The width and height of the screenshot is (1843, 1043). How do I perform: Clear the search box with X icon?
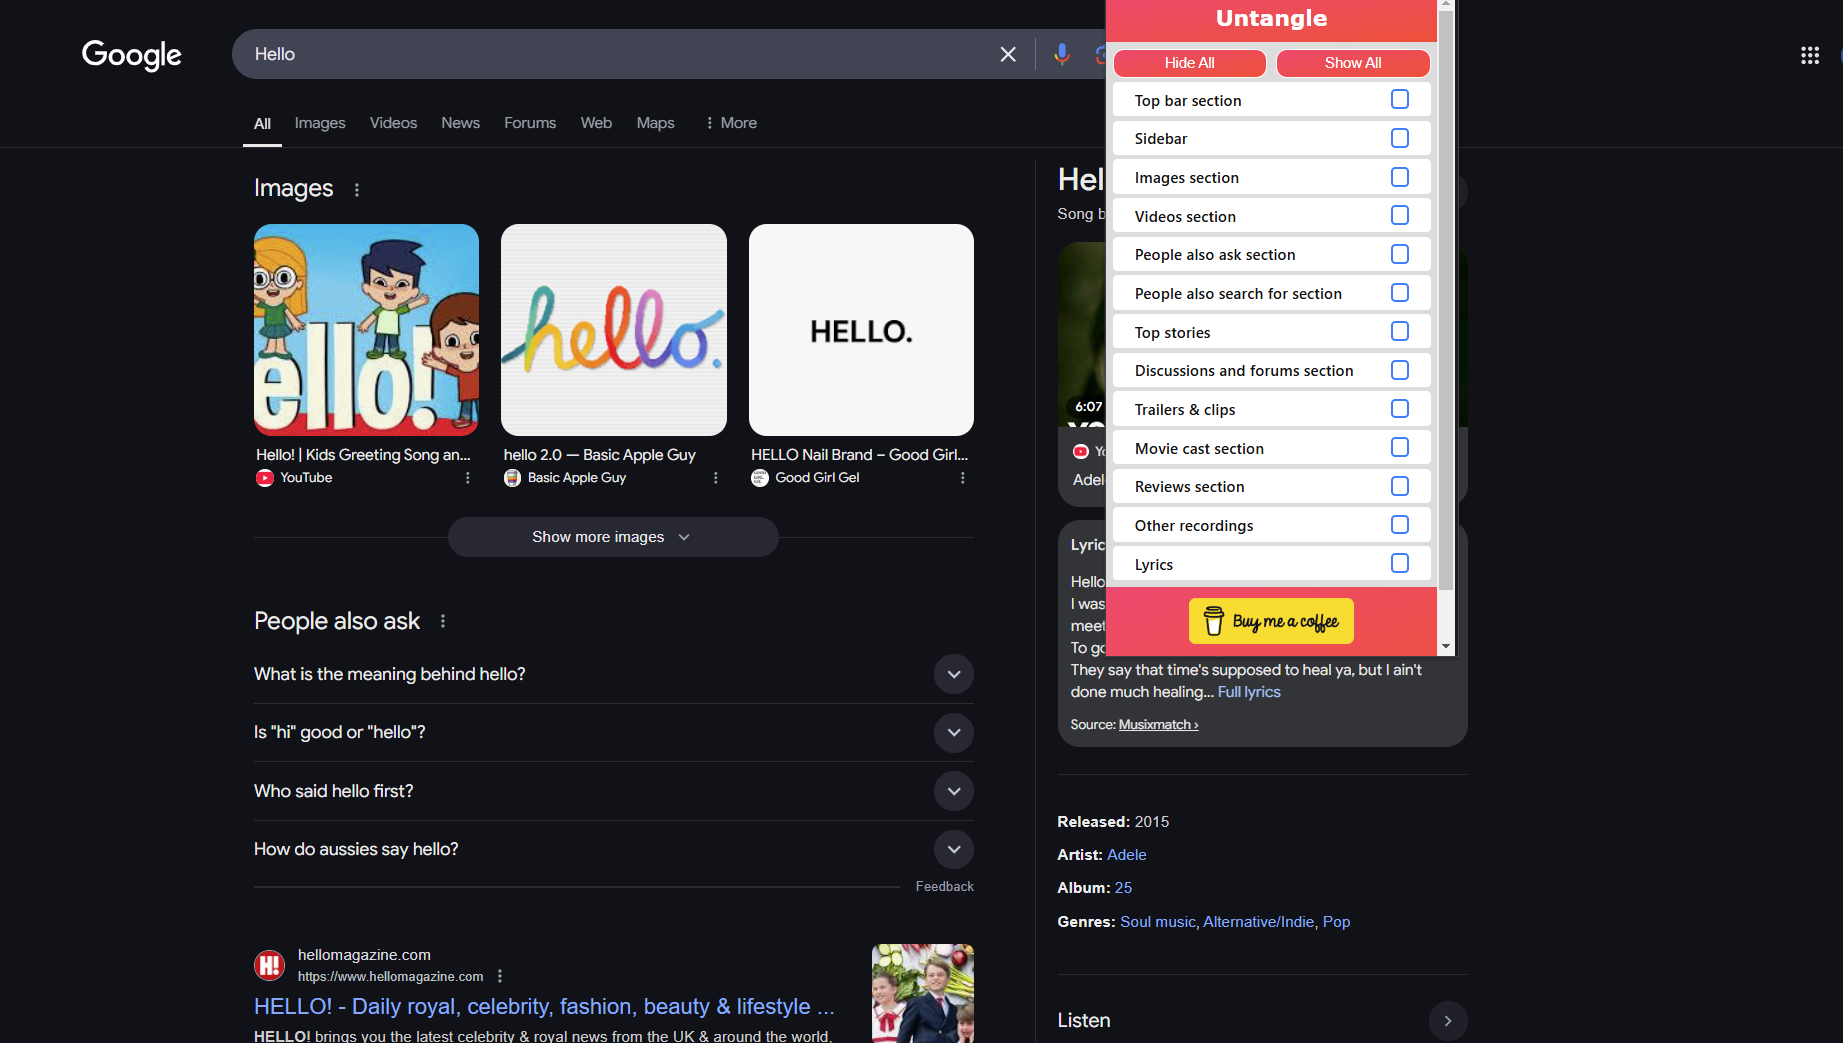(x=1008, y=54)
